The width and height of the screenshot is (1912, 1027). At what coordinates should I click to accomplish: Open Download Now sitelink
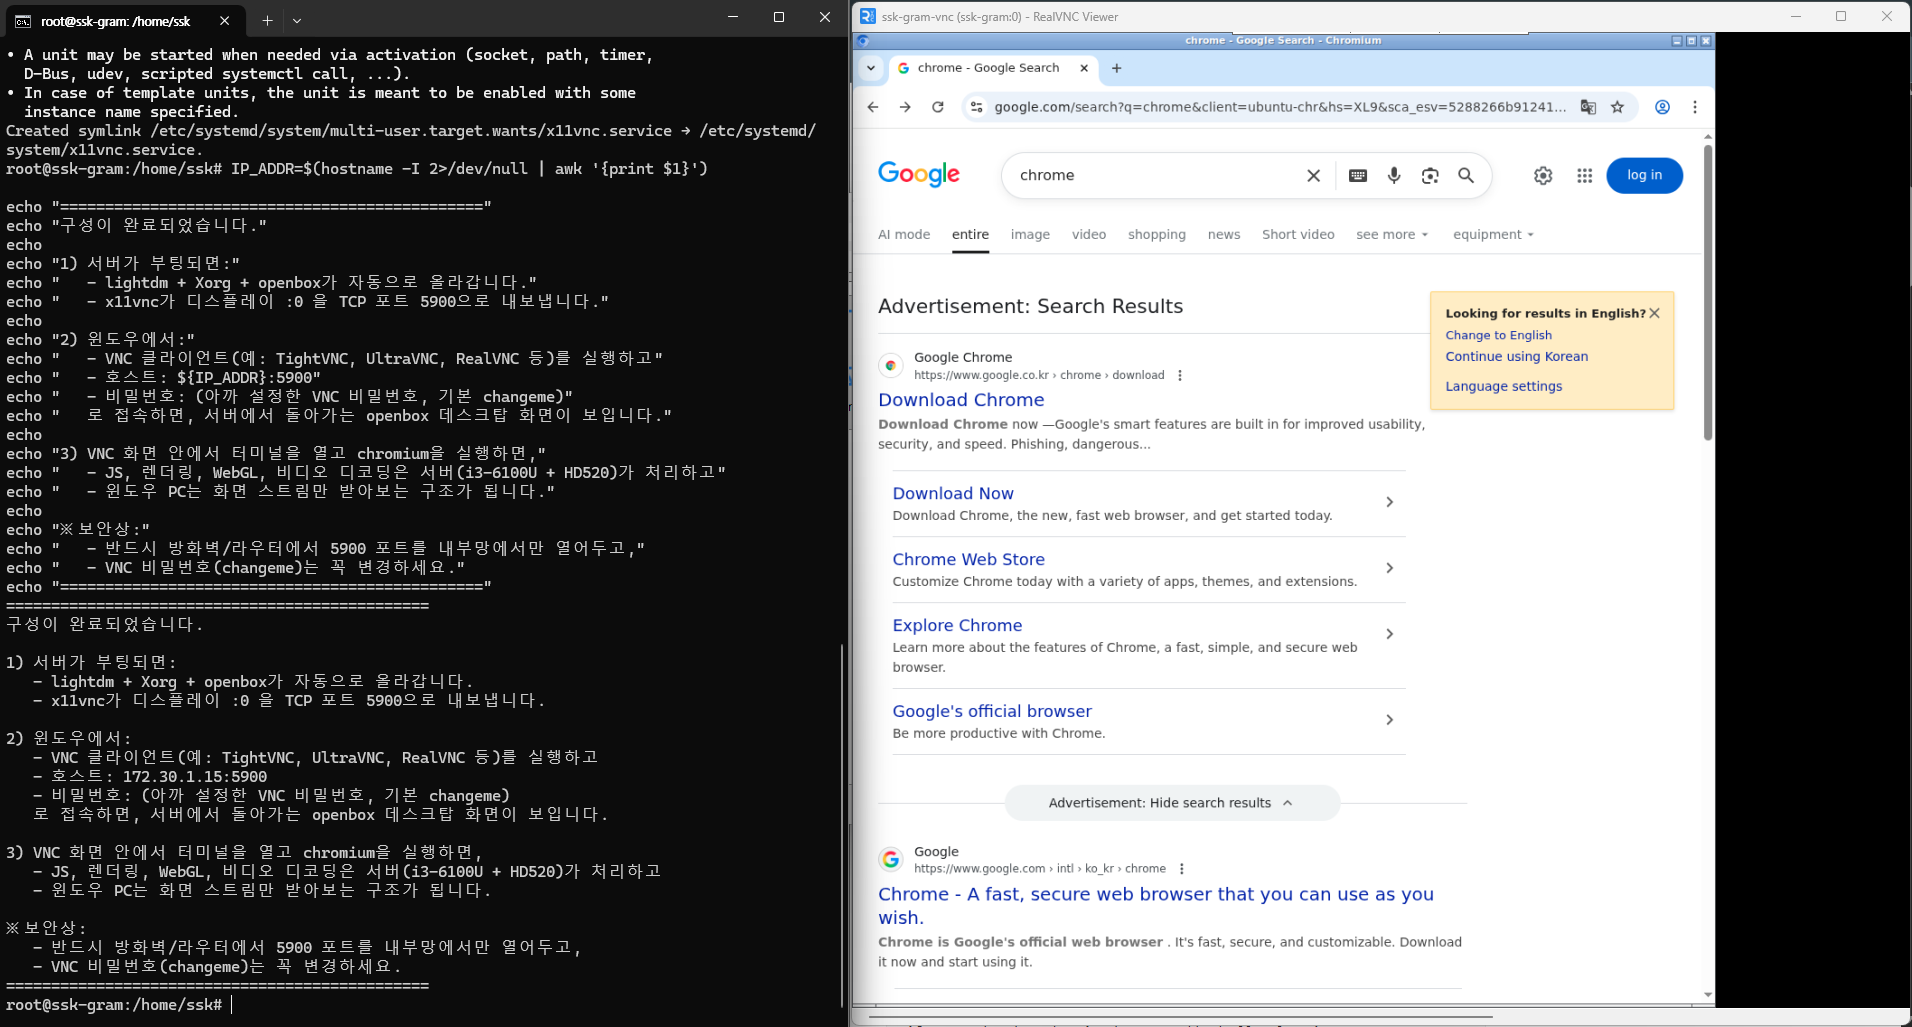point(953,494)
